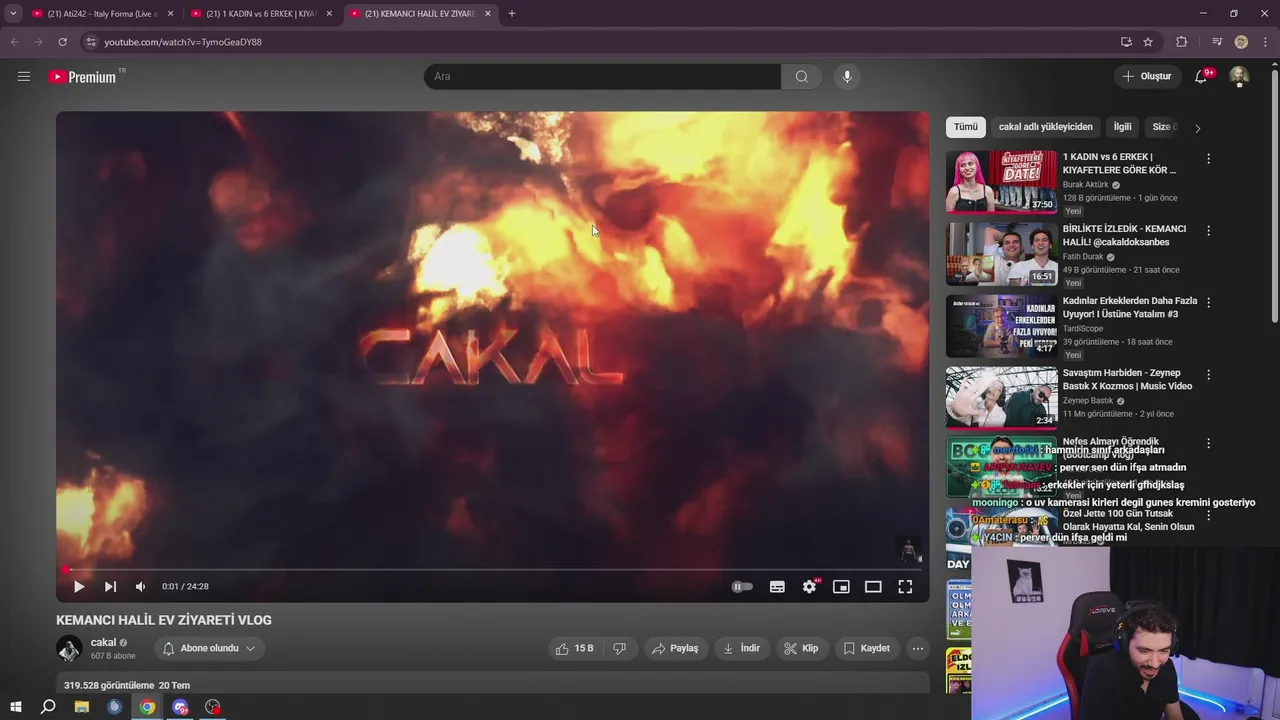Open the player settings gear
The image size is (1280, 720).
[x=810, y=587]
